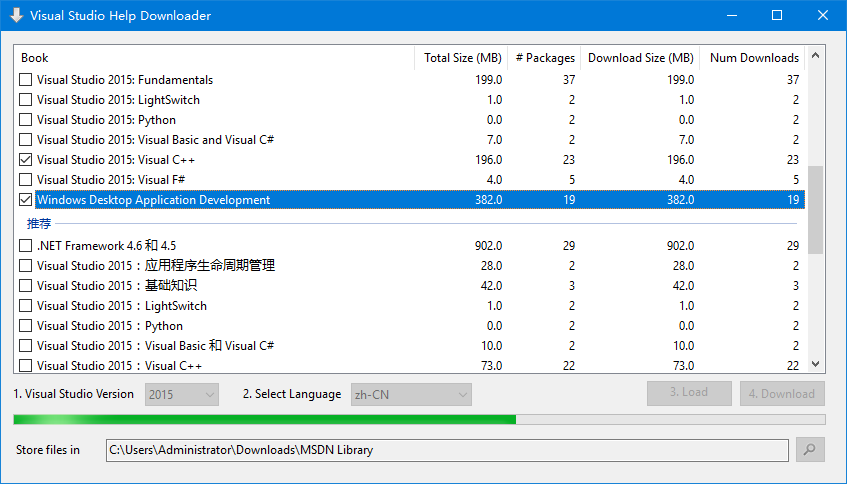The width and height of the screenshot is (847, 484).
Task: Click the download arrow app icon in title bar
Action: pos(16,15)
